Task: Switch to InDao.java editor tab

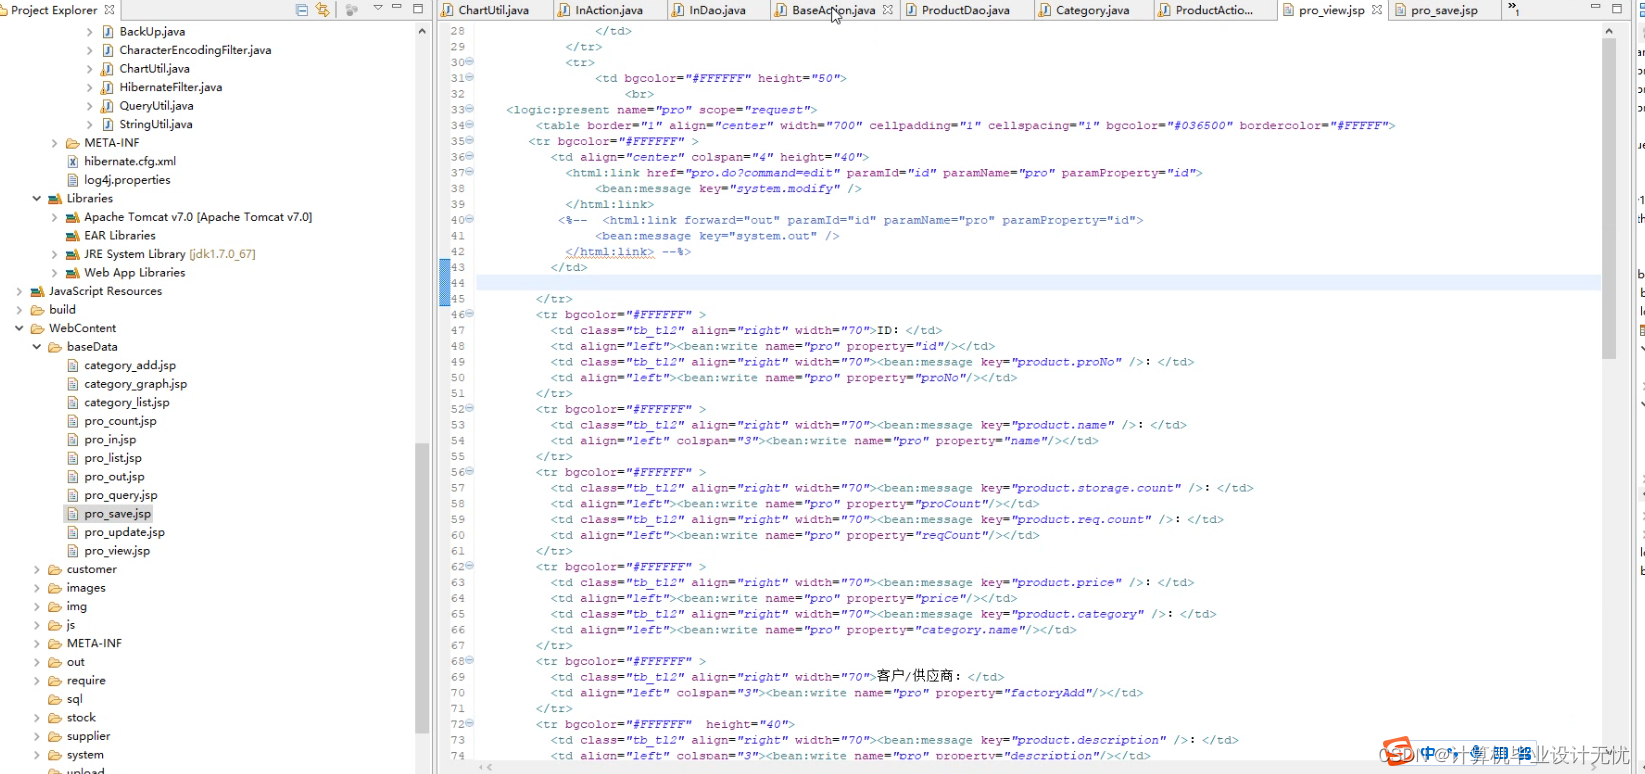Action: pos(718,10)
